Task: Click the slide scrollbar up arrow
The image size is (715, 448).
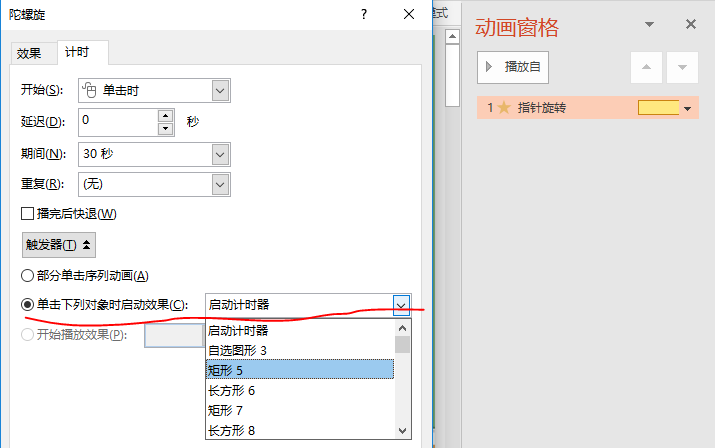Action: 452,36
